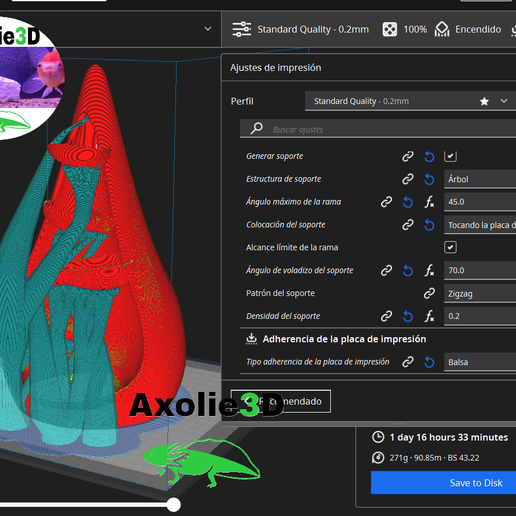Reset Colocación del soporte value
The image size is (516, 516).
pos(429,225)
